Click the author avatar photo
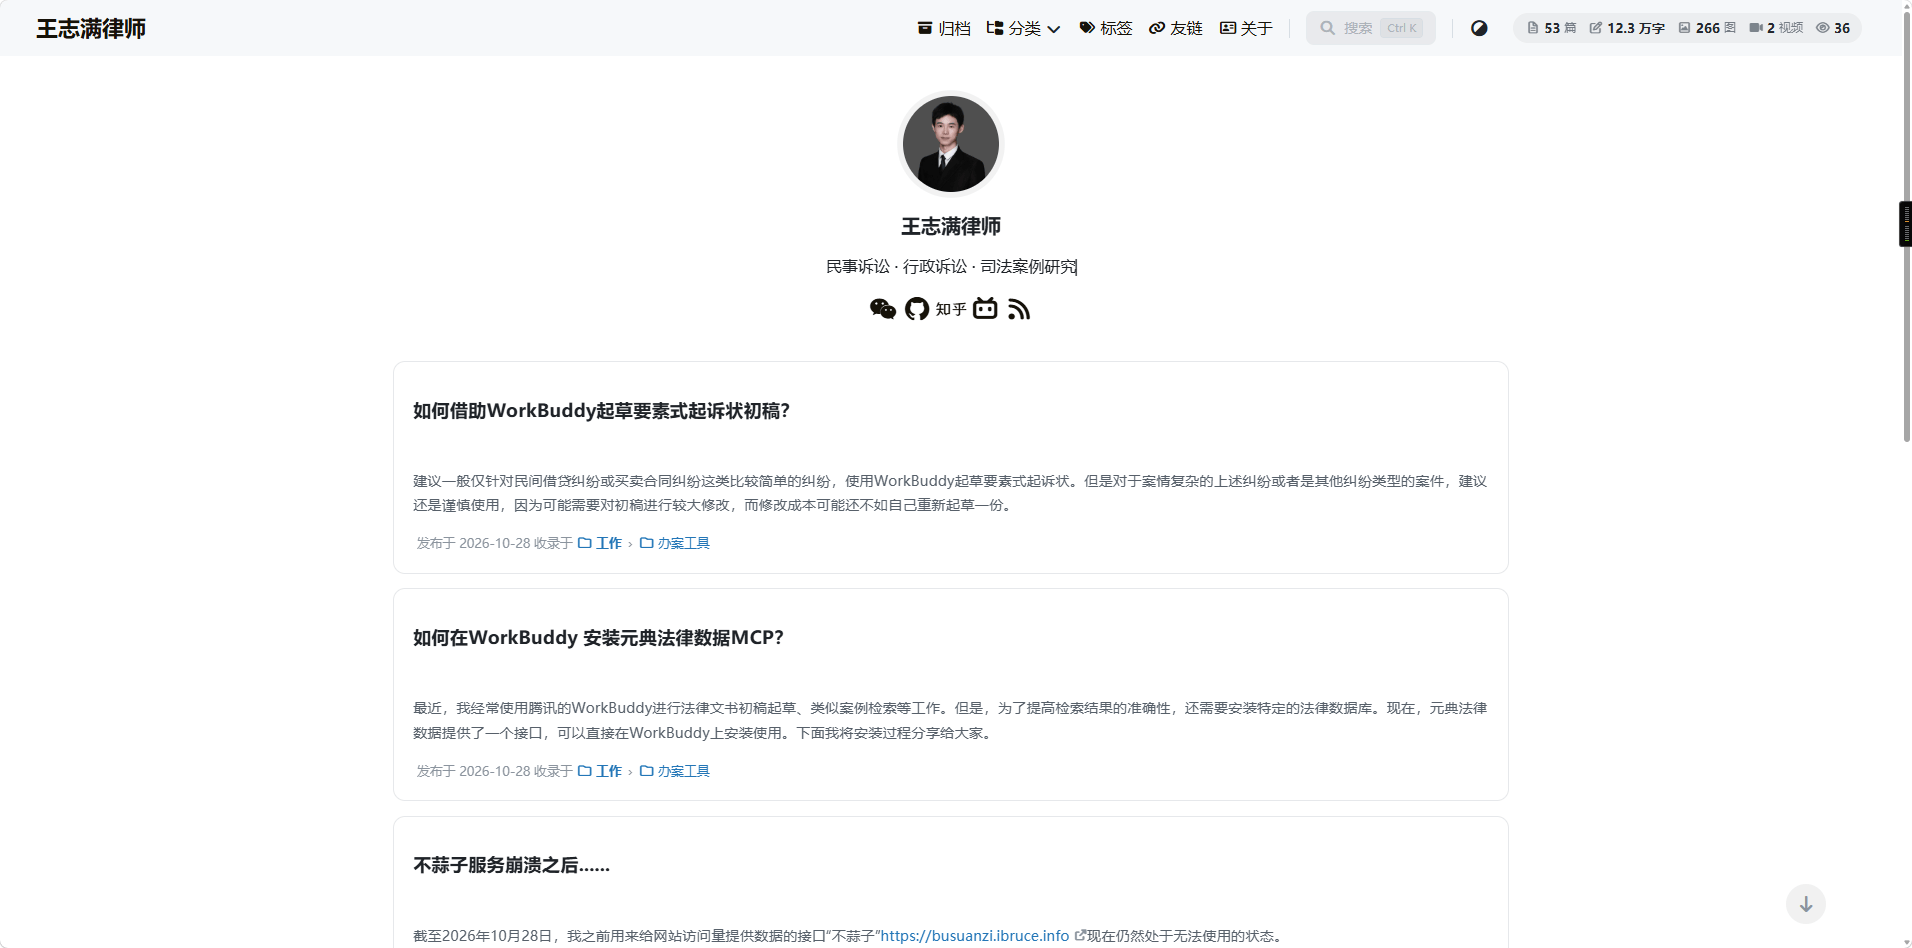1912x948 pixels. tap(951, 144)
